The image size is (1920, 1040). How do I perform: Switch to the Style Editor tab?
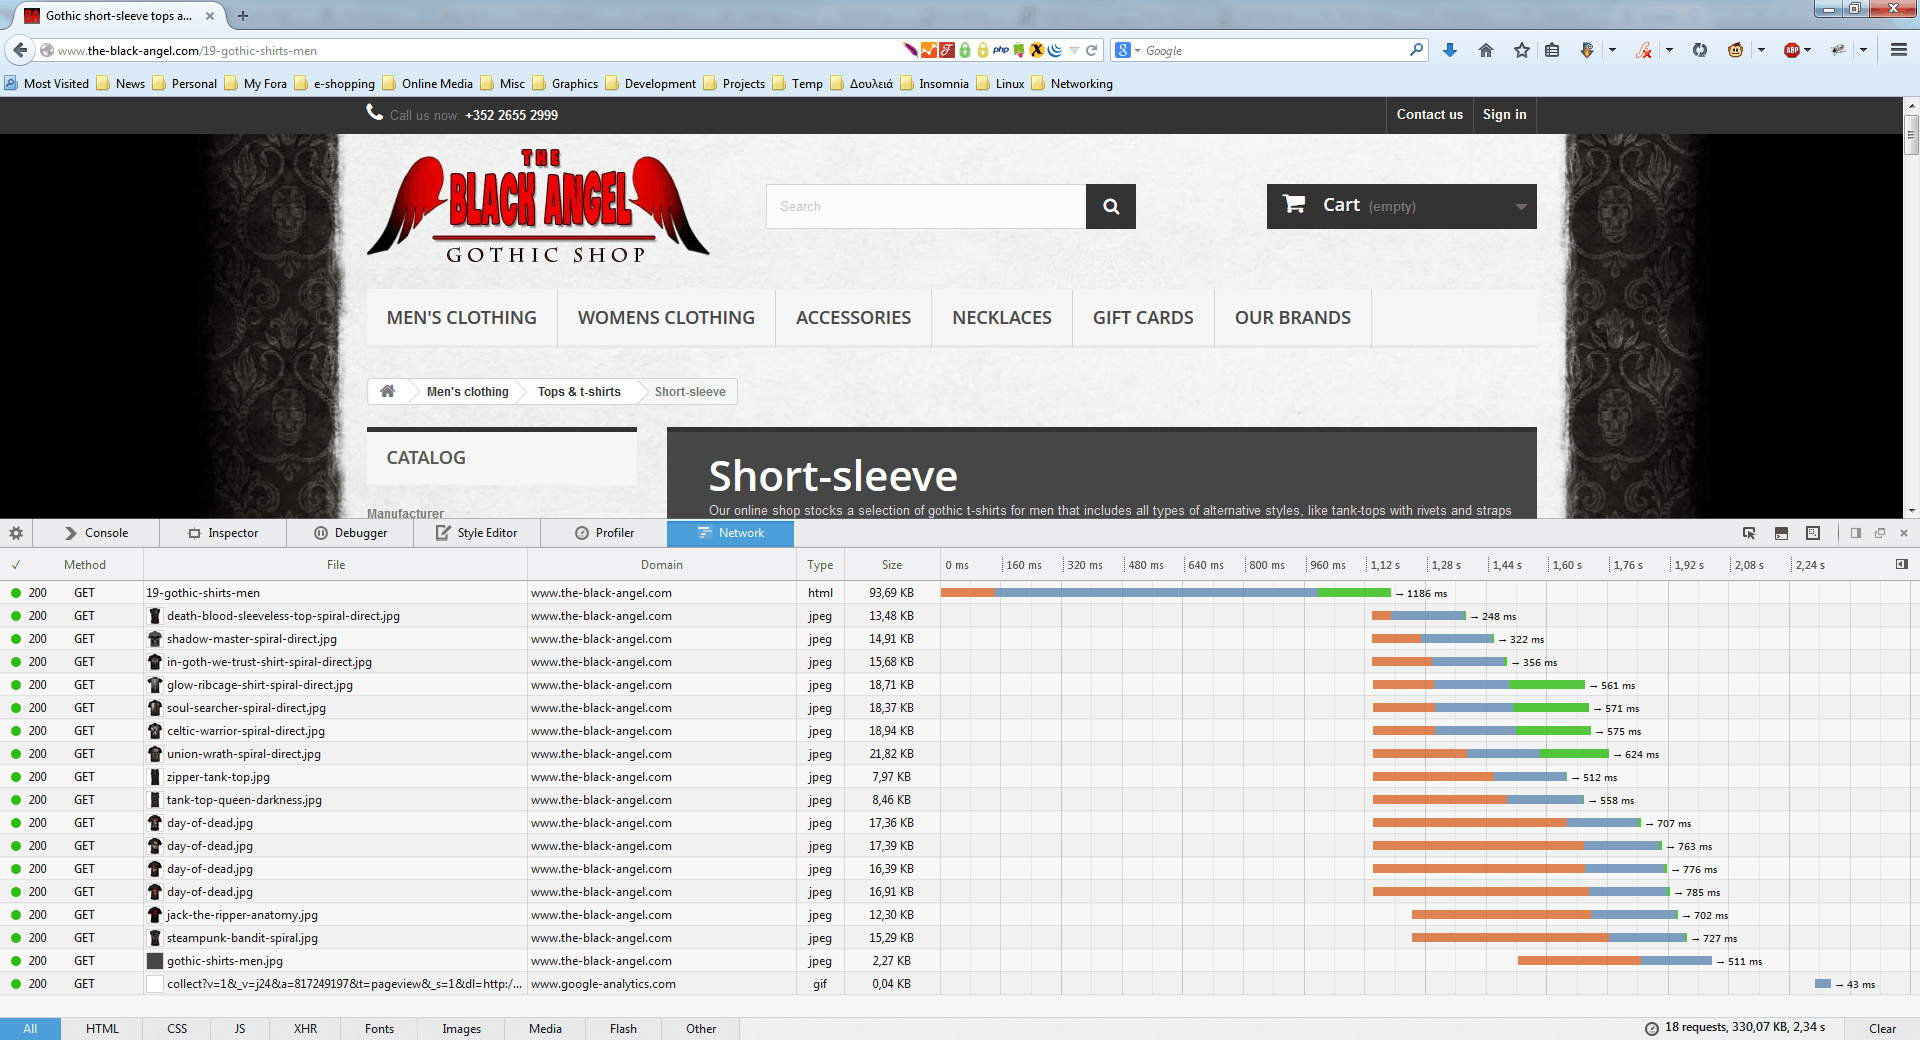[x=477, y=533]
